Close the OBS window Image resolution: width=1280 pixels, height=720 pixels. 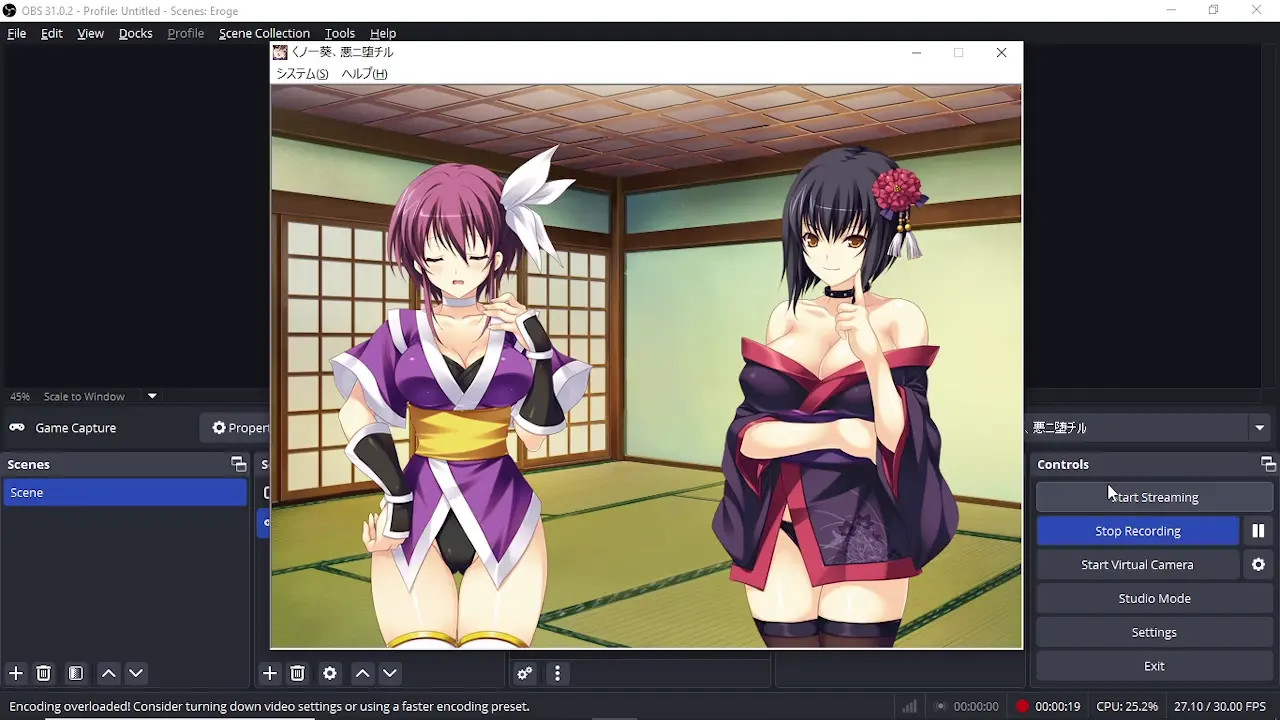point(1257,10)
